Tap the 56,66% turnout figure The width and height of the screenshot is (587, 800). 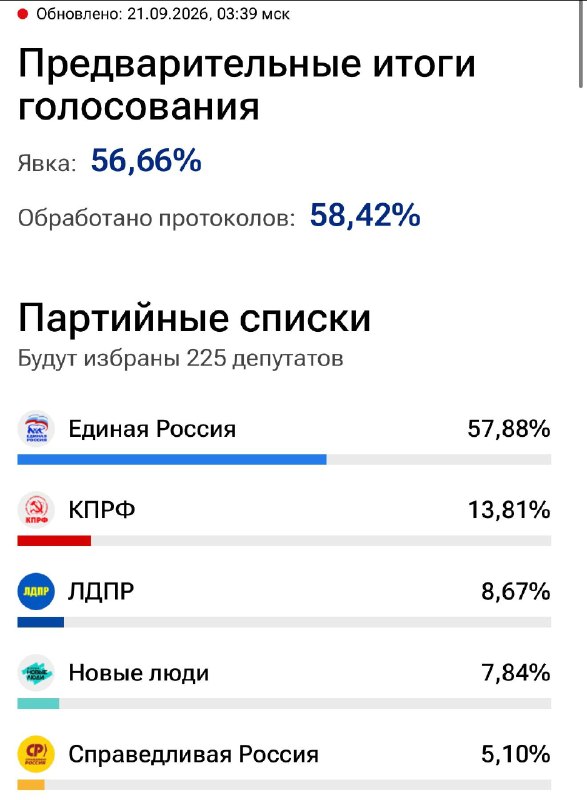146,160
